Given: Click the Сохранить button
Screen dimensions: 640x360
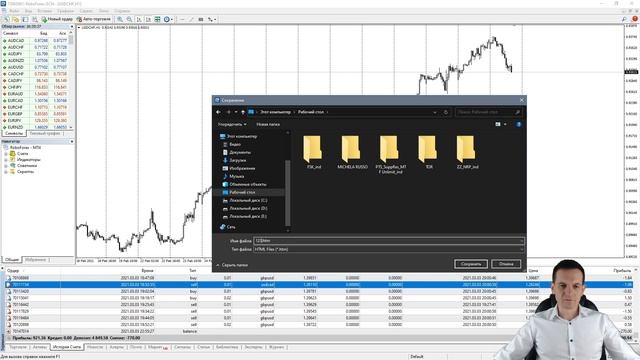Looking at the screenshot, I should click(471, 264).
